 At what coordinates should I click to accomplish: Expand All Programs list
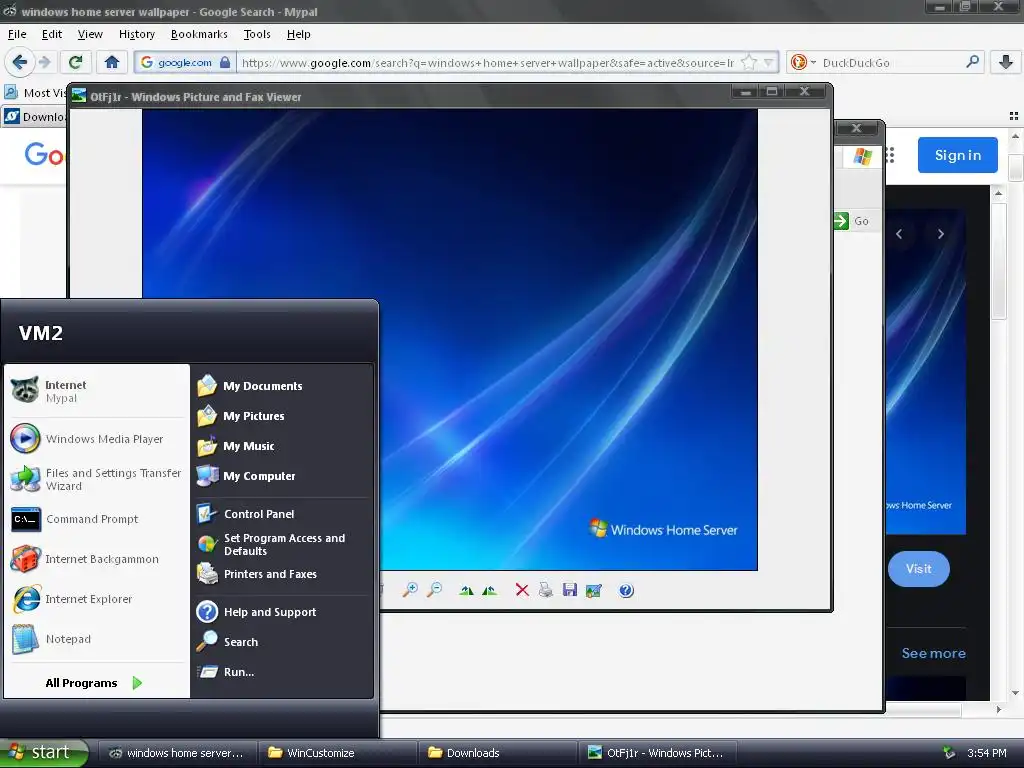point(94,683)
